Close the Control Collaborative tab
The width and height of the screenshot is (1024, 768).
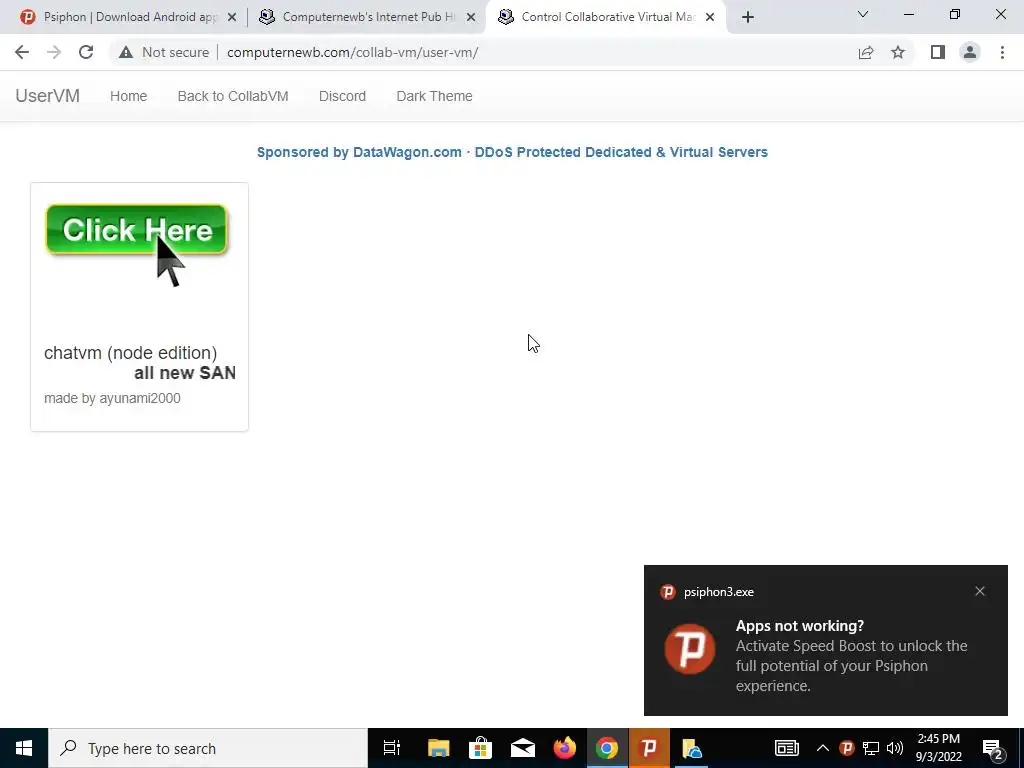click(710, 17)
